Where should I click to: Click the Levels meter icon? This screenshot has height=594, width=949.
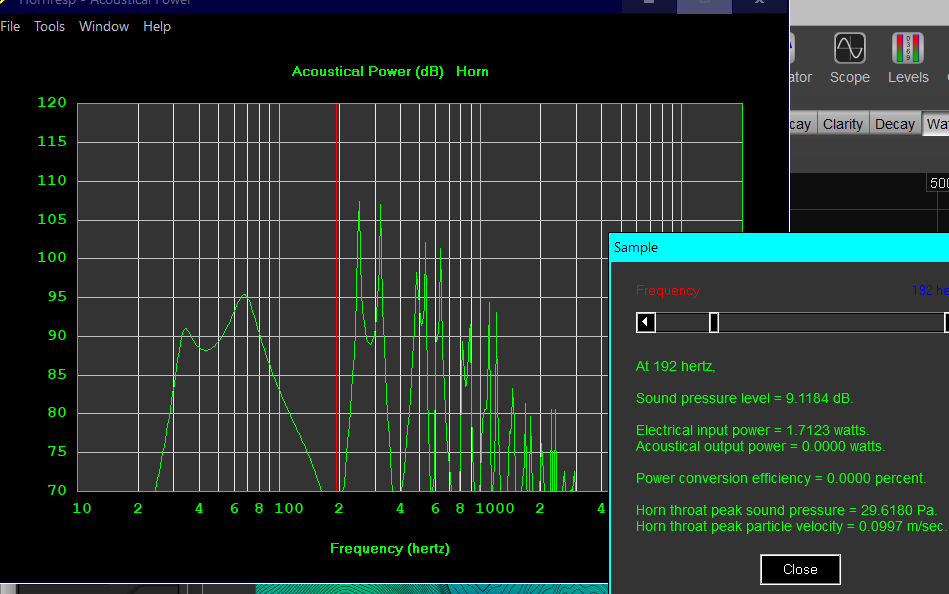pos(908,58)
